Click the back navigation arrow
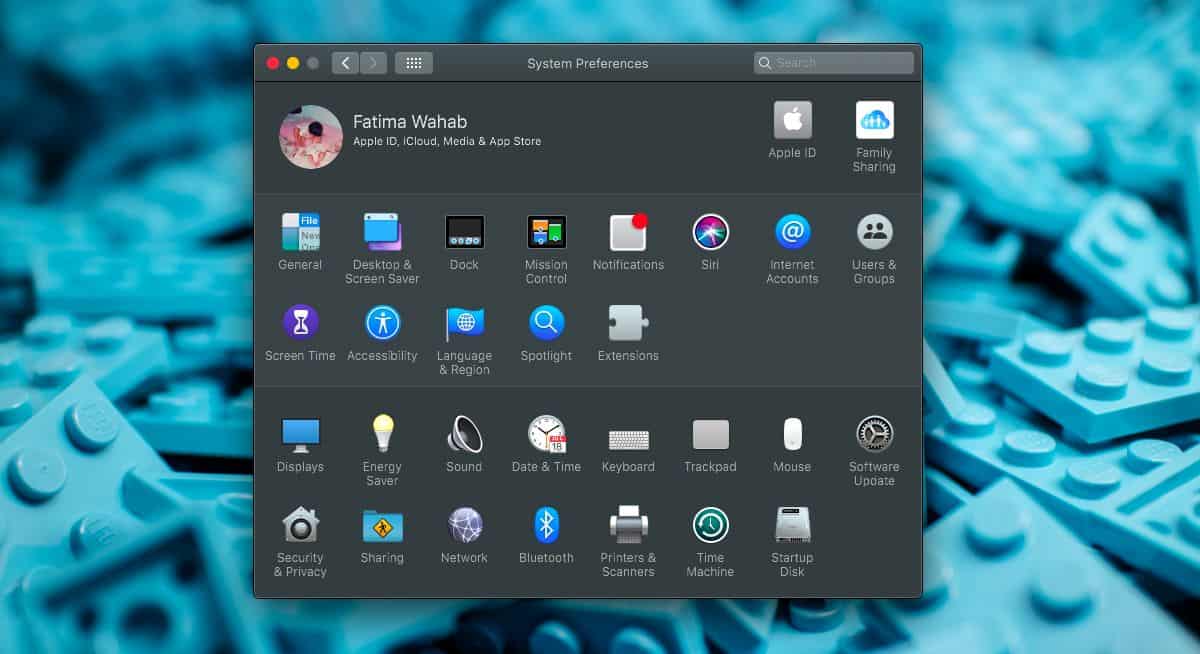Image resolution: width=1200 pixels, height=654 pixels. pos(345,63)
